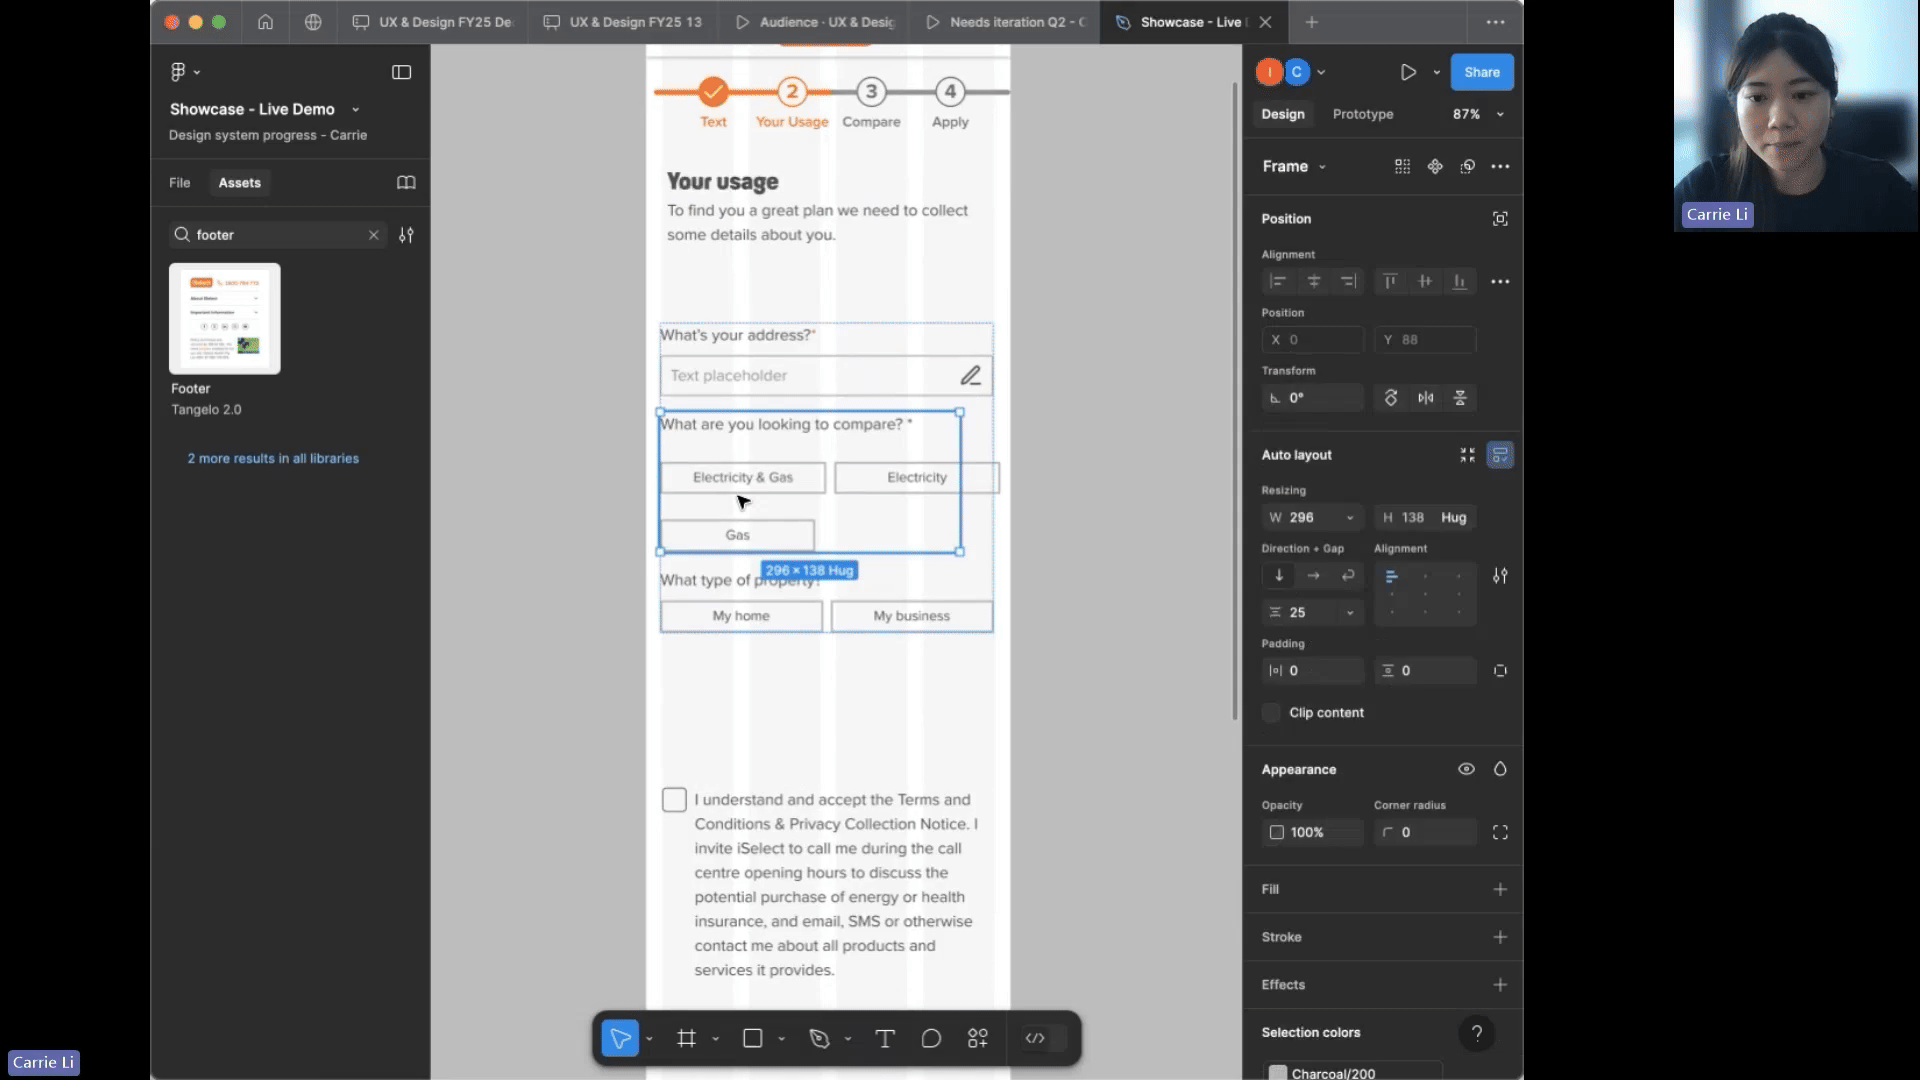Click the Footer component thumbnail

click(x=225, y=319)
